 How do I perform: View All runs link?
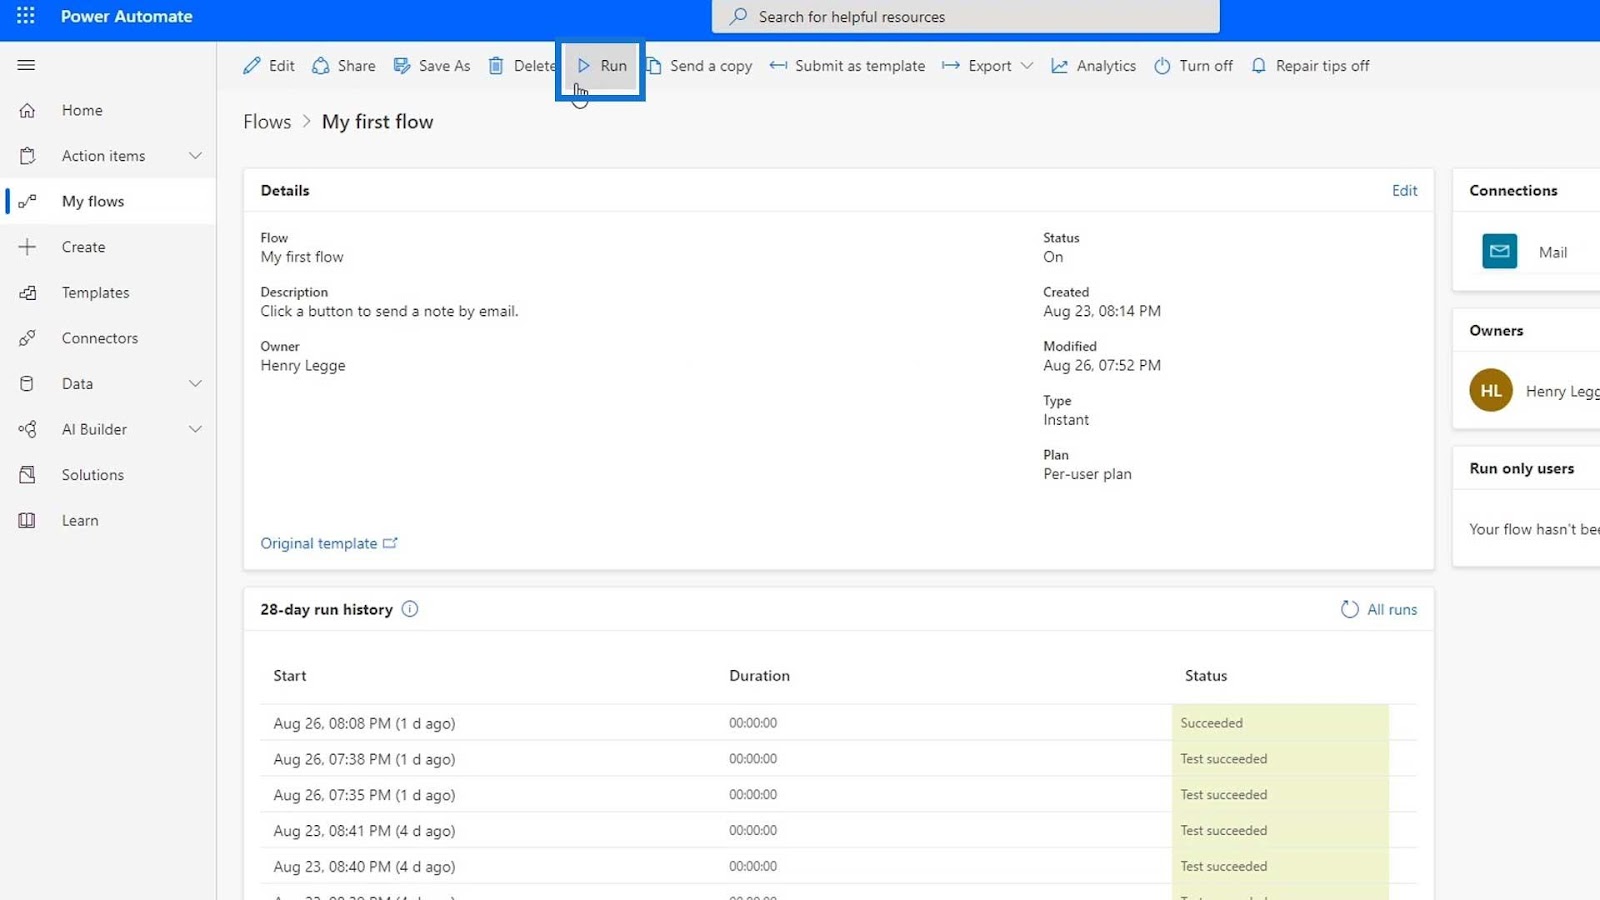click(x=1392, y=609)
